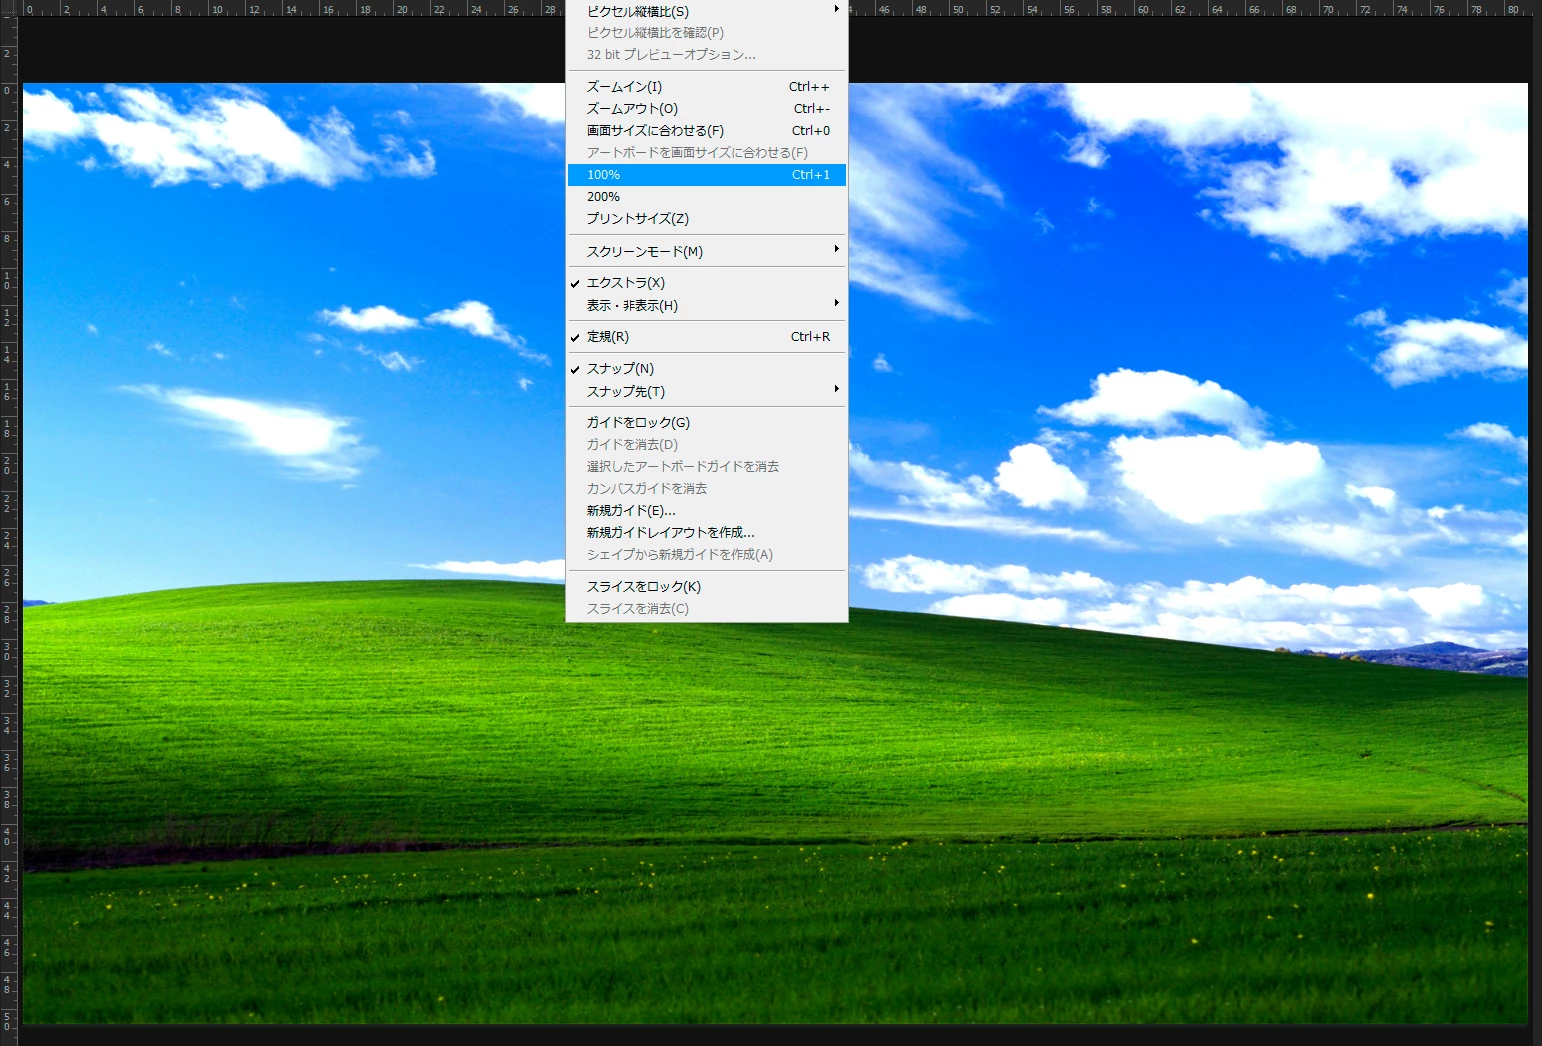Screen dimensions: 1542x1046
Task: Click the ガイドを消去(D) entry
Action: pos(707,445)
